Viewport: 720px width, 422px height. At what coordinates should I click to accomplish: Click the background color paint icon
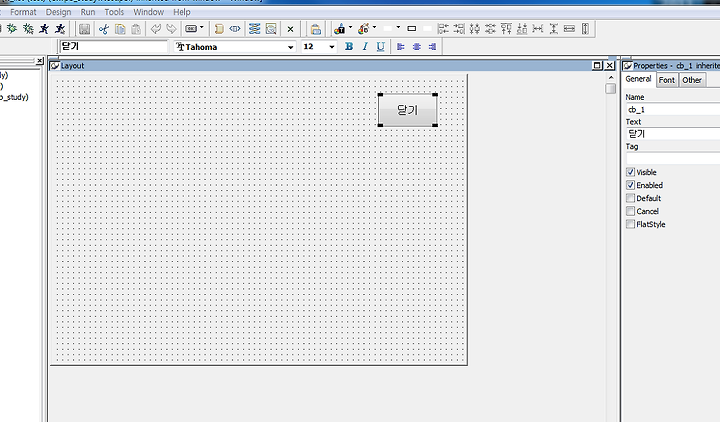(x=364, y=29)
